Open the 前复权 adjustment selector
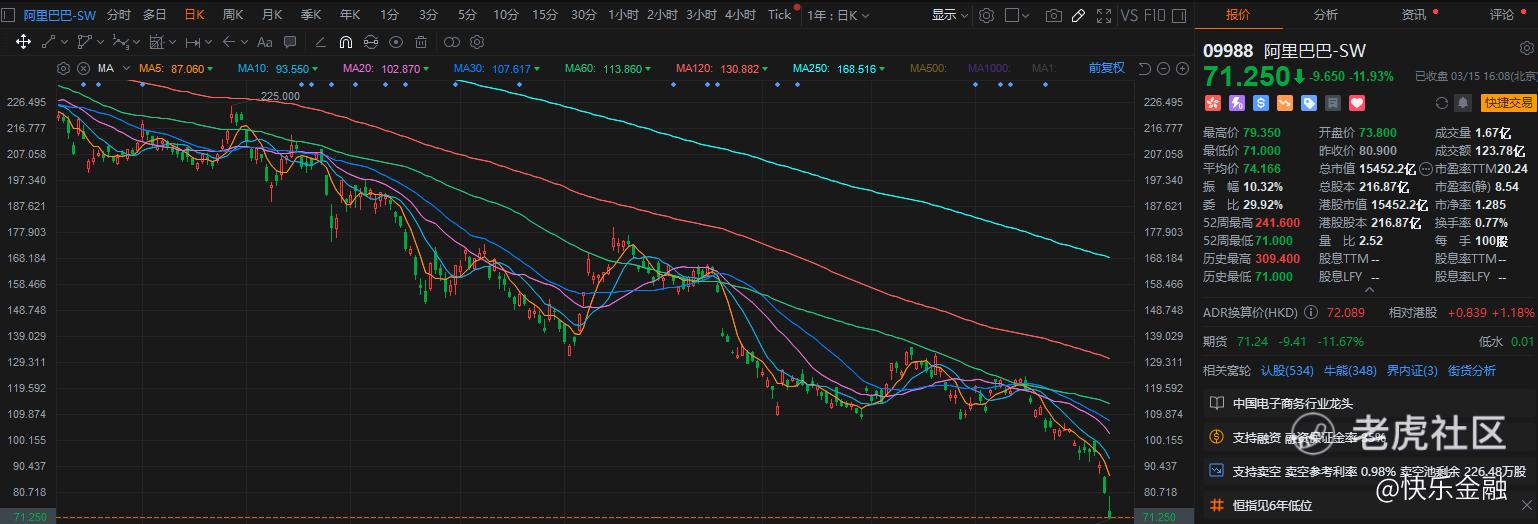This screenshot has width=1538, height=524. [x=1106, y=68]
